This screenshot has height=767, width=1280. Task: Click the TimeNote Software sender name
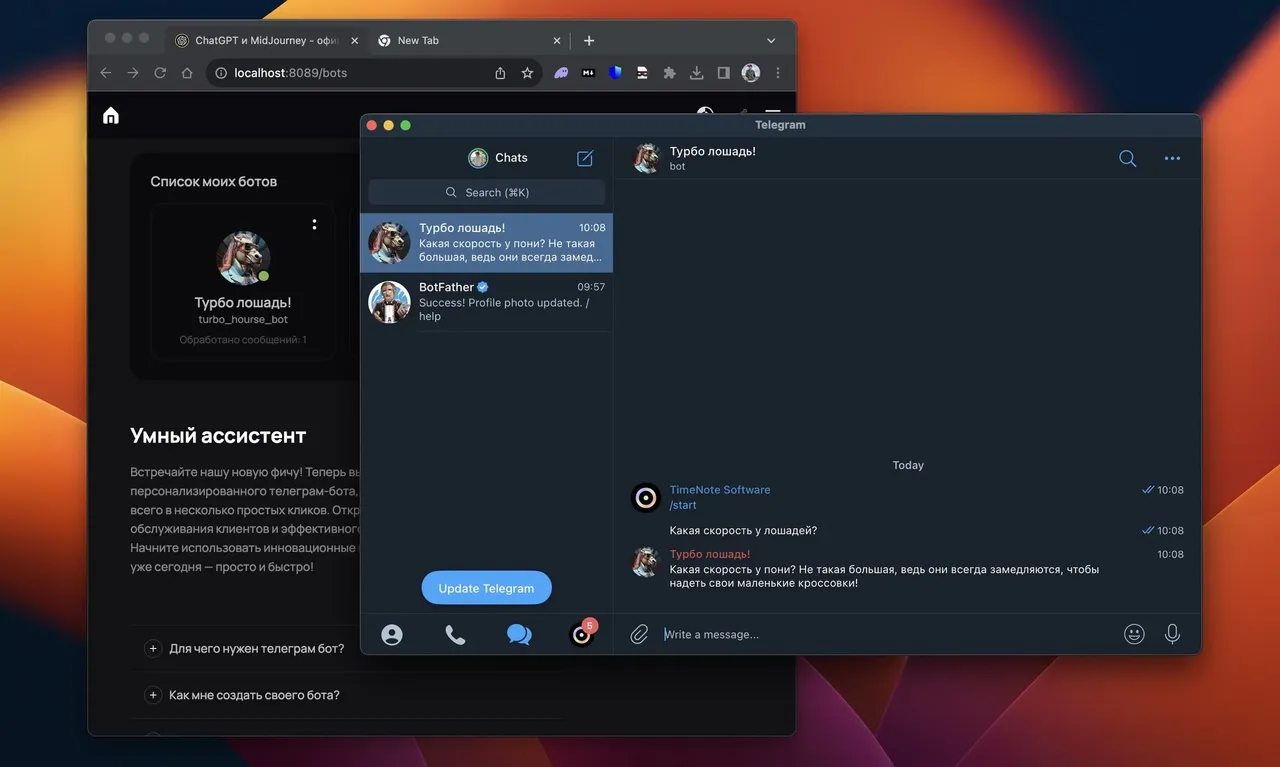[720, 490]
